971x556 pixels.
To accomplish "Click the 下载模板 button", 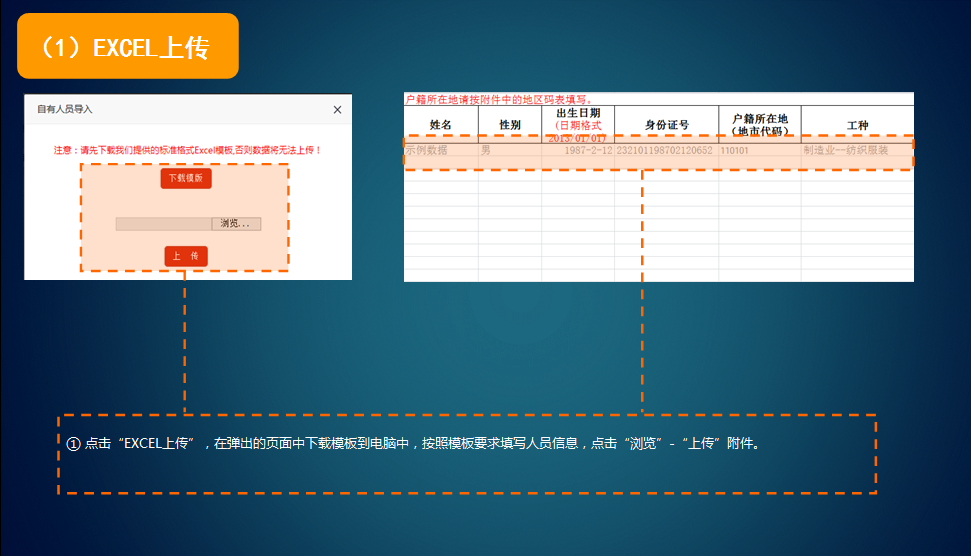I will click(186, 178).
